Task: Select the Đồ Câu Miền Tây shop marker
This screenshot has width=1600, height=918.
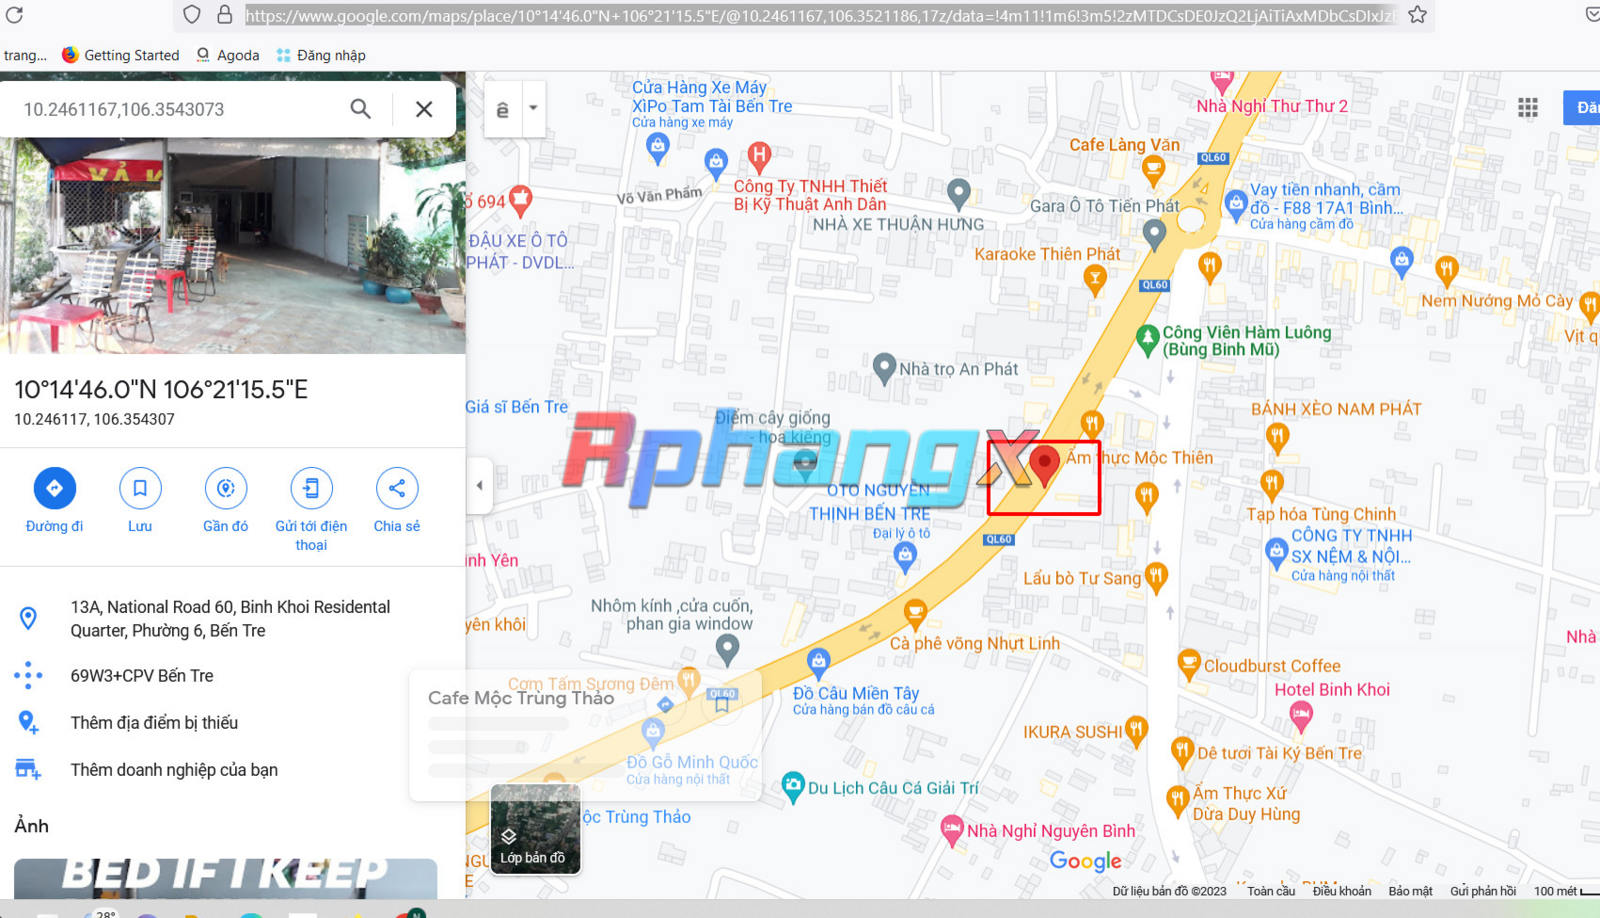Action: pos(819,661)
